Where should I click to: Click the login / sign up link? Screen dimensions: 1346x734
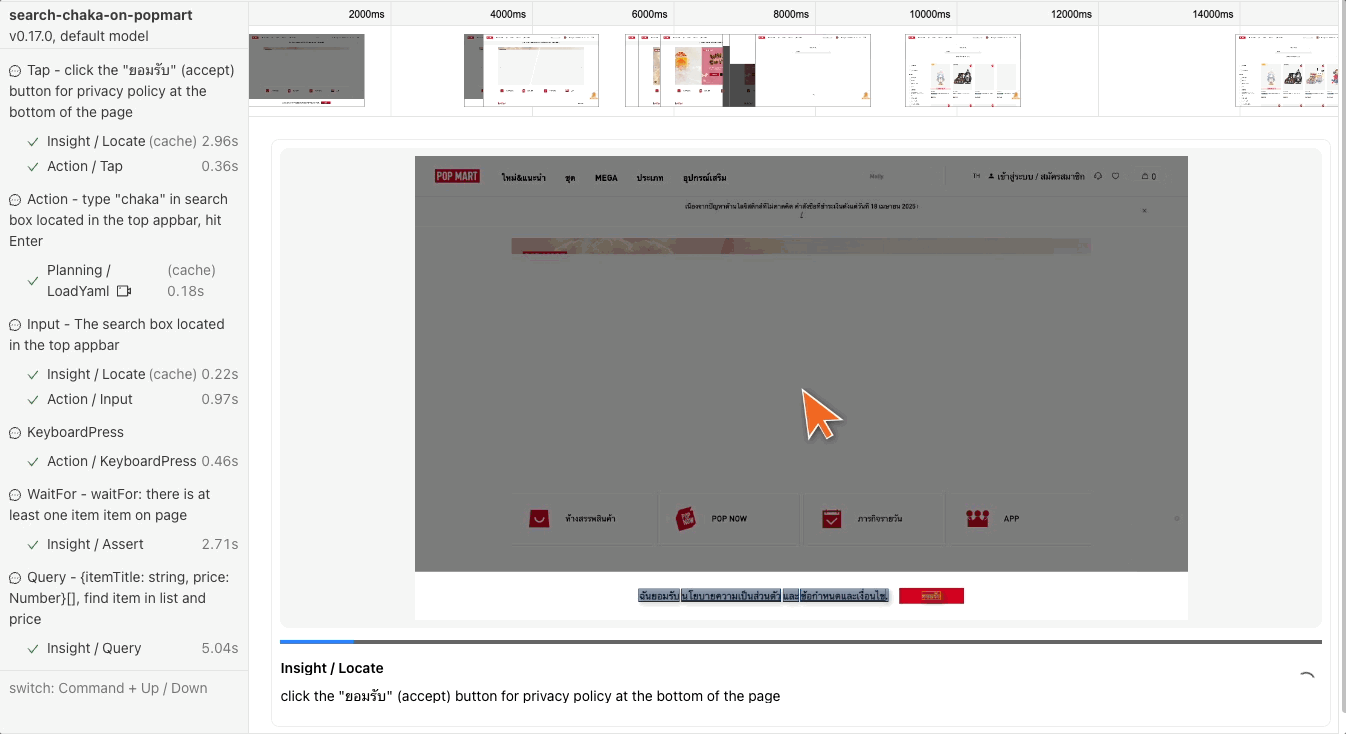pos(1036,176)
